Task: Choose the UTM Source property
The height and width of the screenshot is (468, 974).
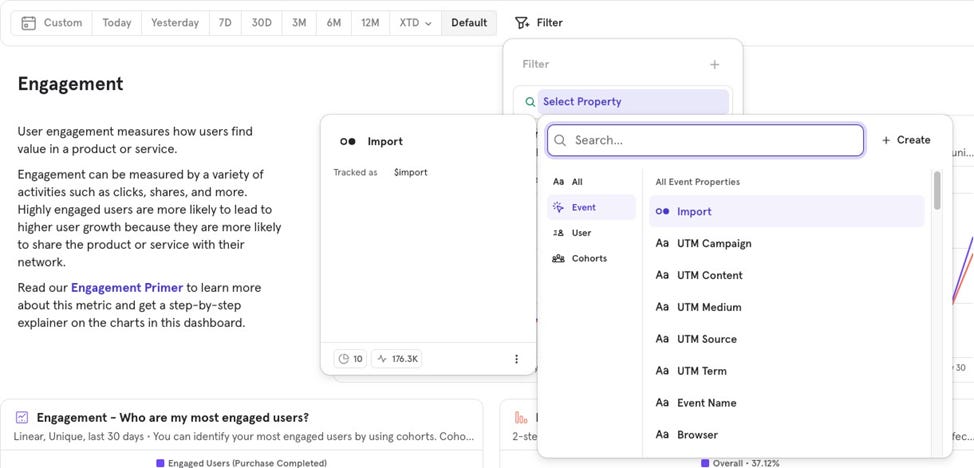Action: (x=786, y=339)
